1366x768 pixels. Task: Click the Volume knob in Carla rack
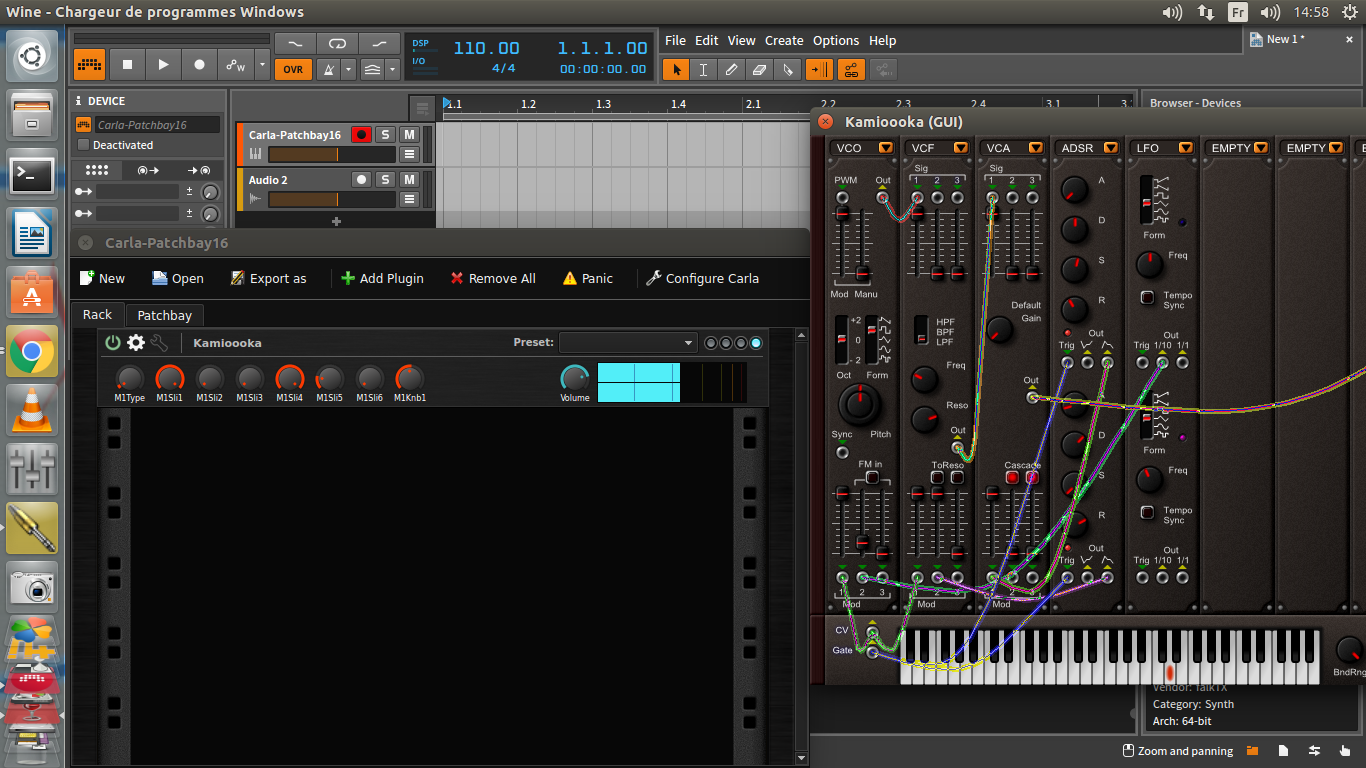click(x=574, y=378)
